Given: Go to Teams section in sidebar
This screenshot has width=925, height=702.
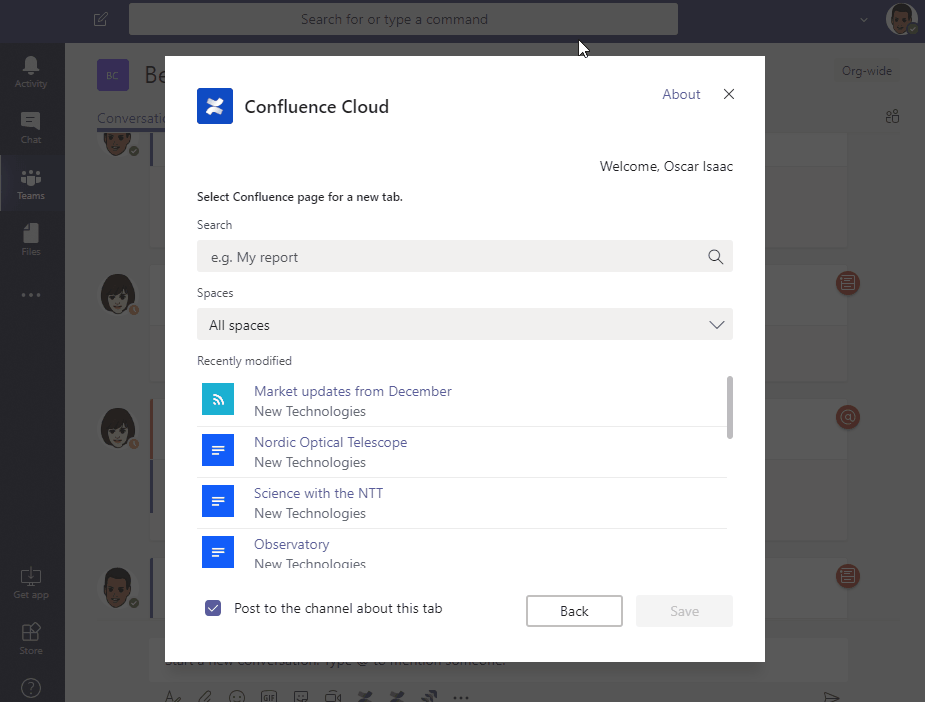Looking at the screenshot, I should click(31, 184).
